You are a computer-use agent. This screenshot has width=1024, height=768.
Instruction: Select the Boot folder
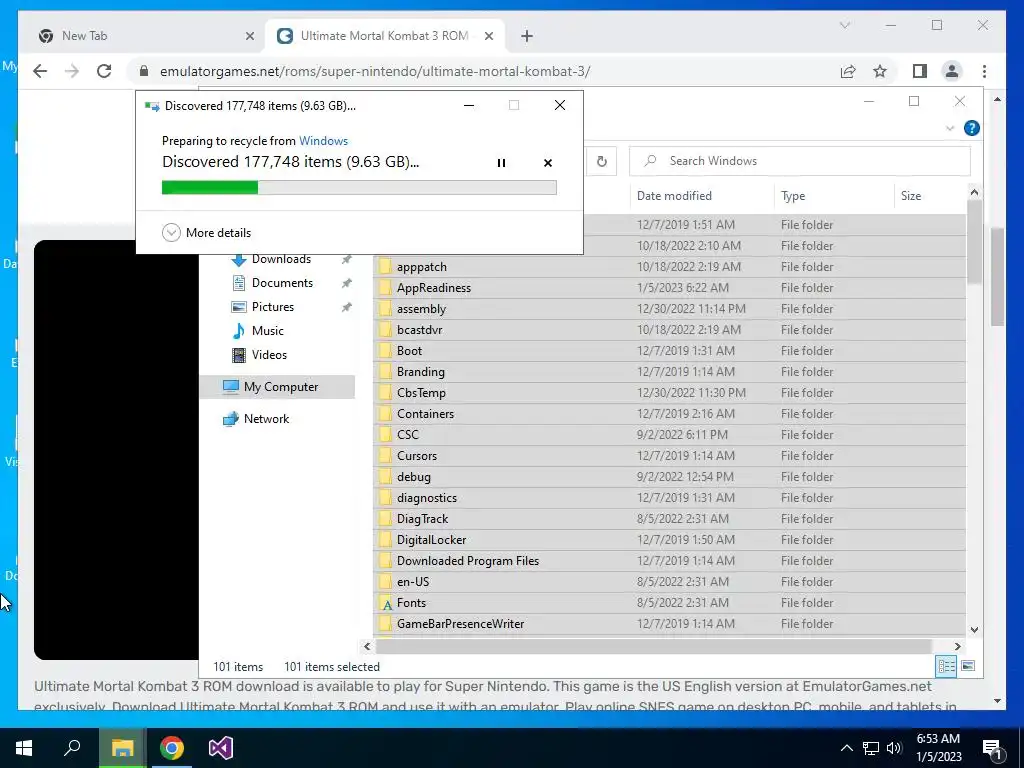point(669,351)
